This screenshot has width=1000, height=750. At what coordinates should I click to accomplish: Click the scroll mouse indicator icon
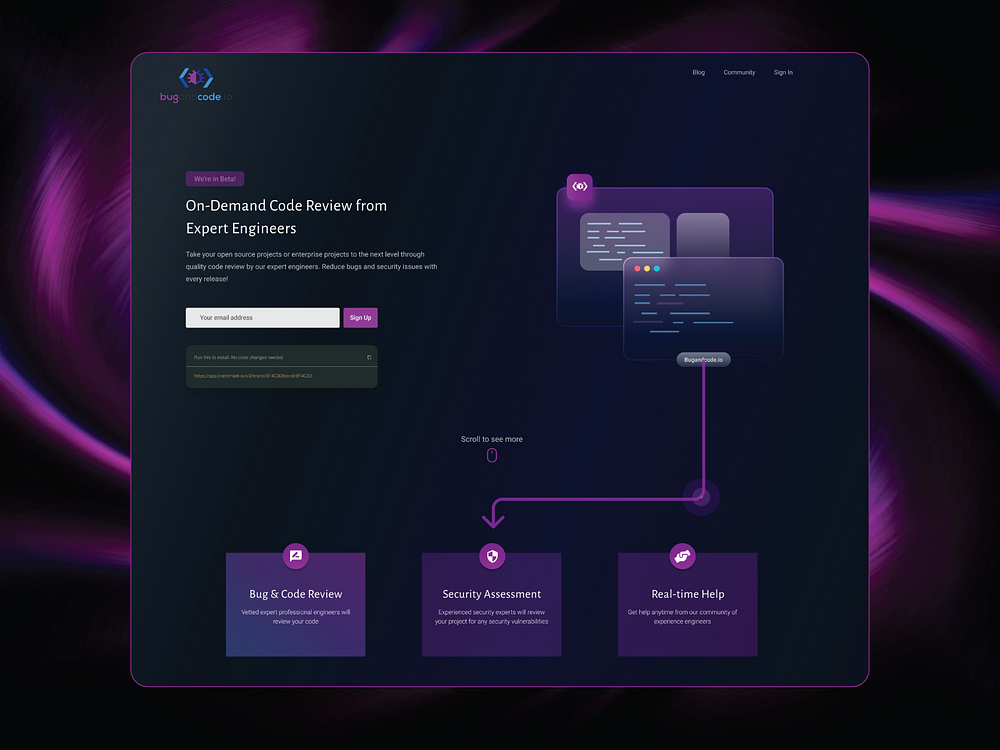coord(492,455)
